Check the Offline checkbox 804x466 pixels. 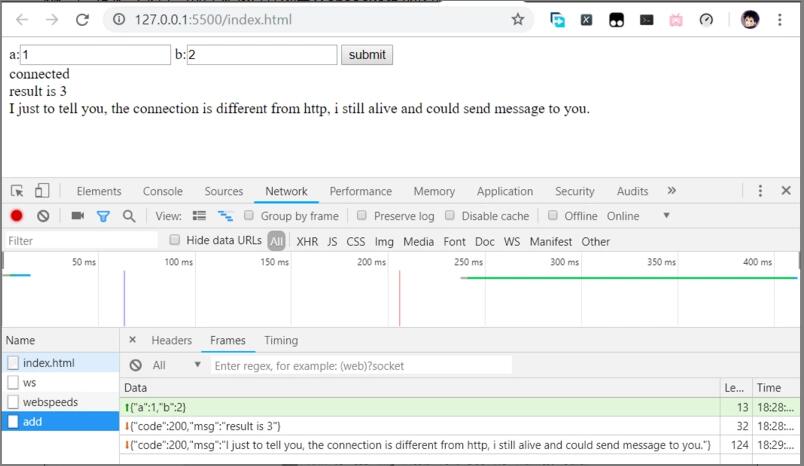pyautogui.click(x=553, y=215)
